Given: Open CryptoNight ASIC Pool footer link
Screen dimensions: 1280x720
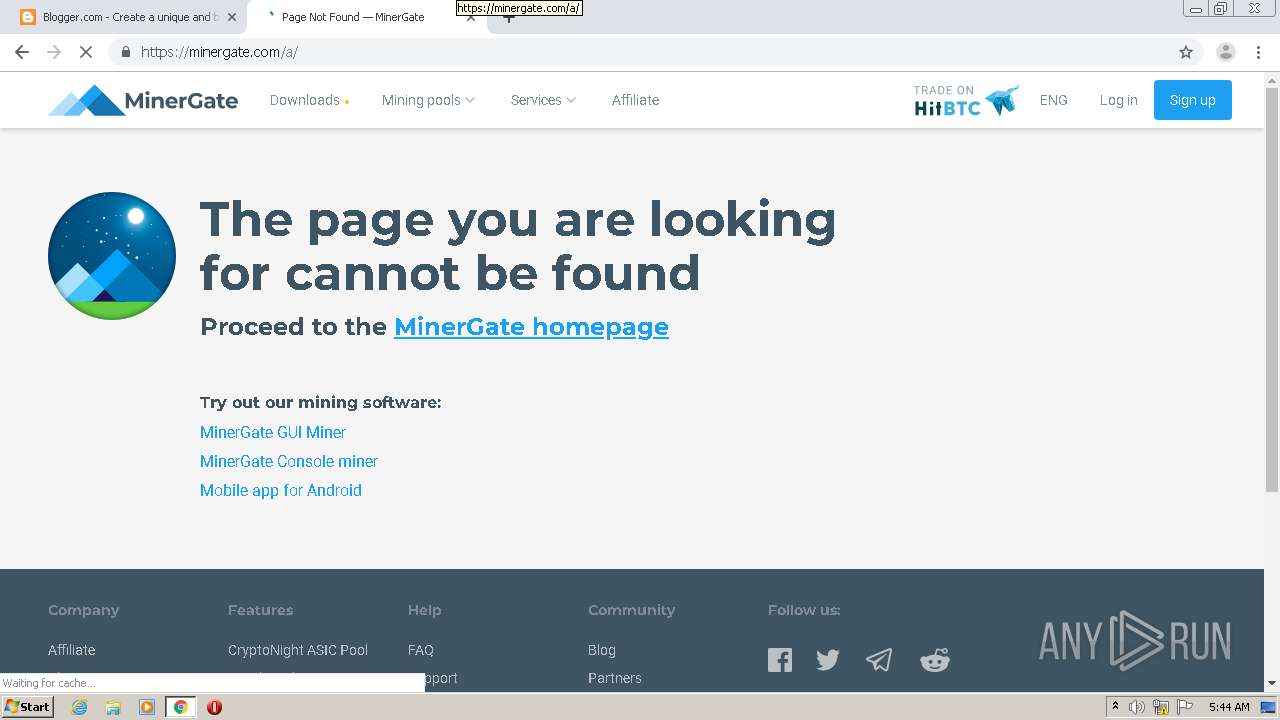Looking at the screenshot, I should tap(298, 650).
